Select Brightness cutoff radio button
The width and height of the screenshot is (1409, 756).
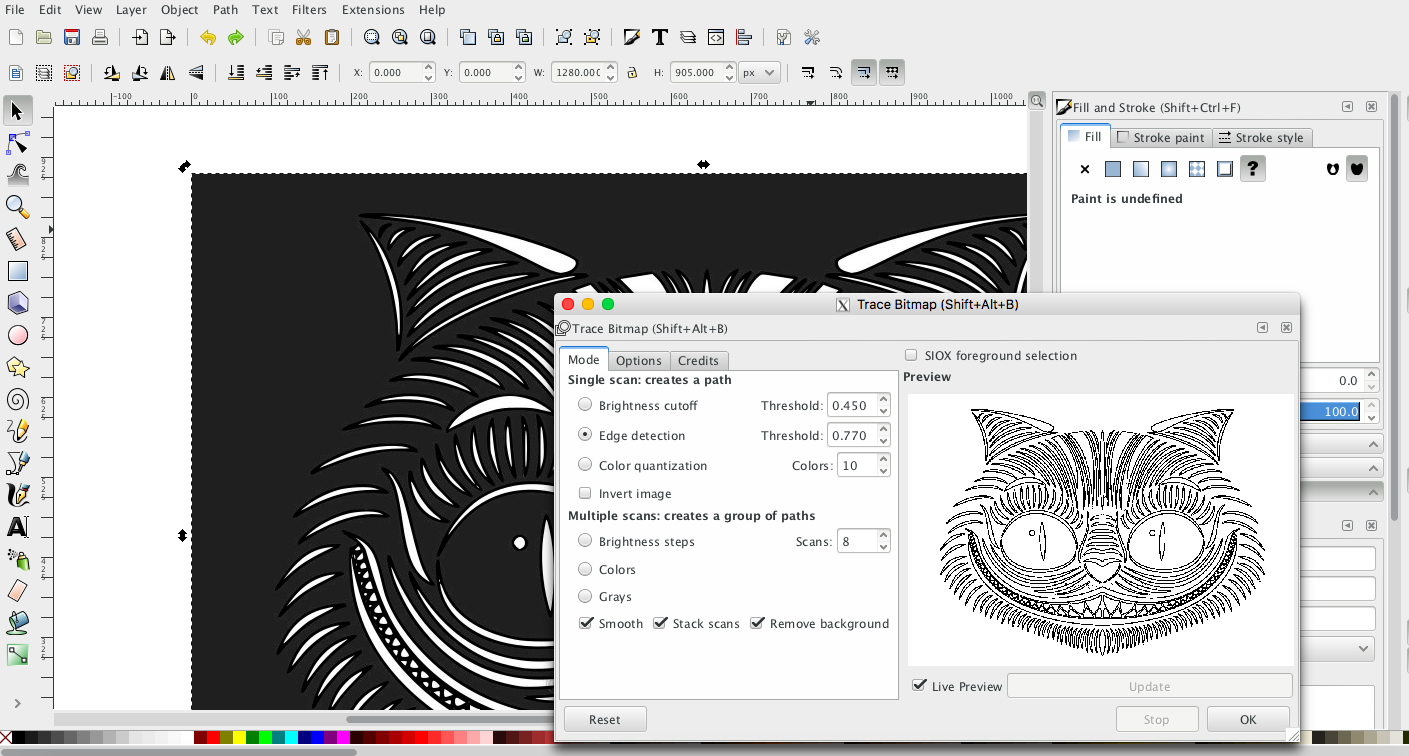[x=585, y=405]
